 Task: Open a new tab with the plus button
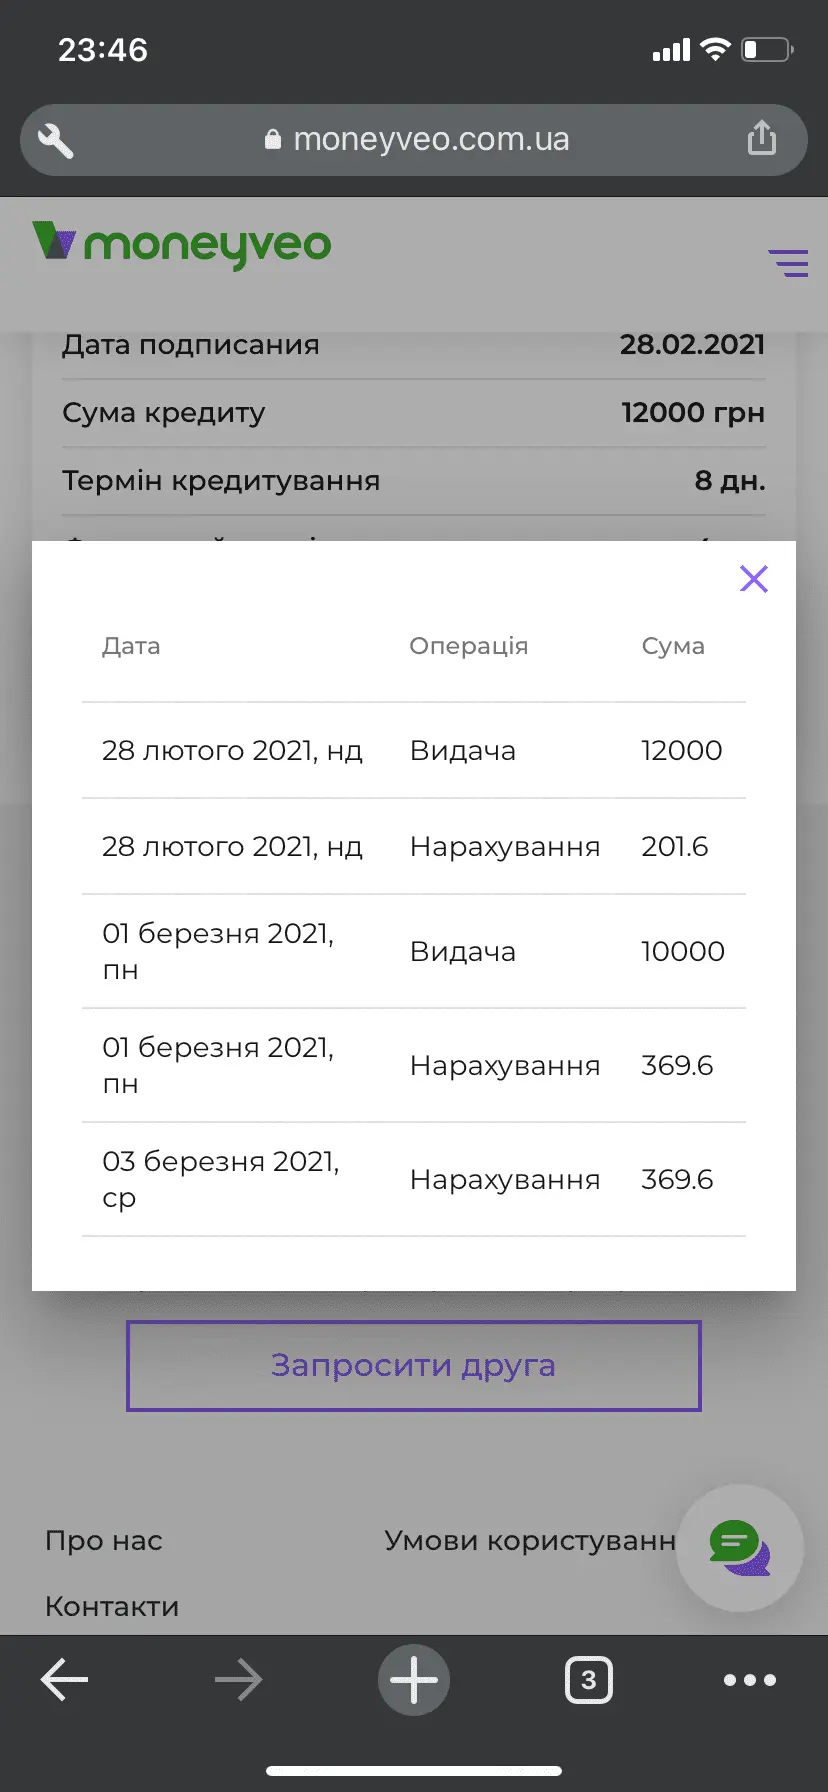[x=414, y=1680]
